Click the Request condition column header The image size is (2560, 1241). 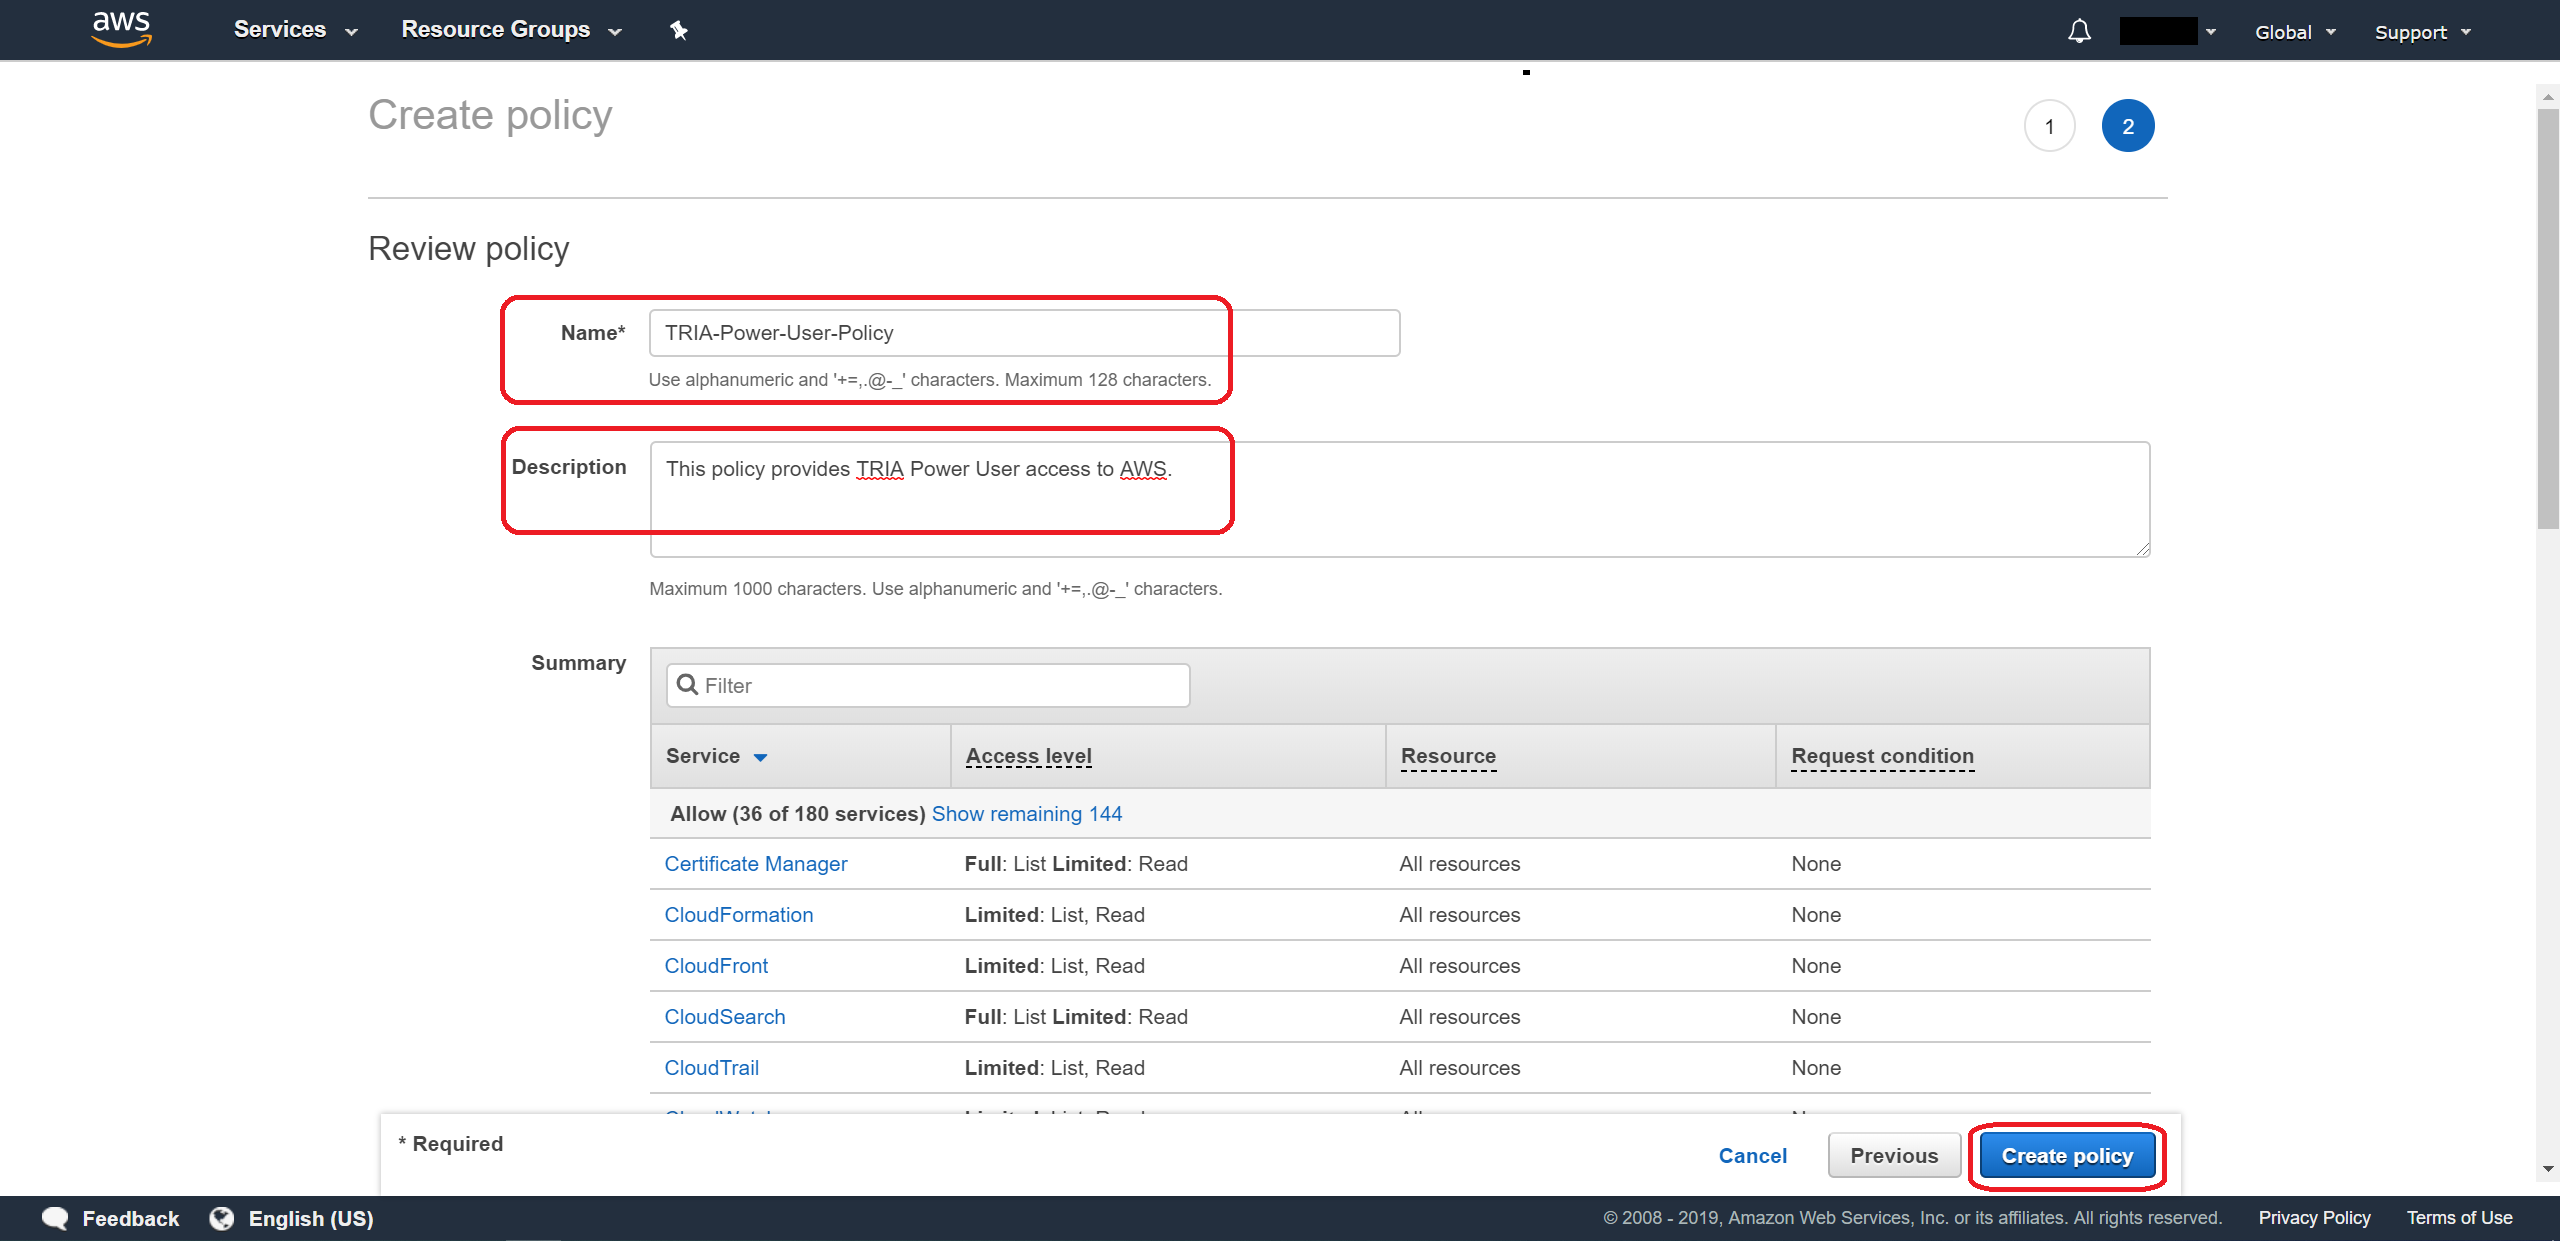point(1883,757)
